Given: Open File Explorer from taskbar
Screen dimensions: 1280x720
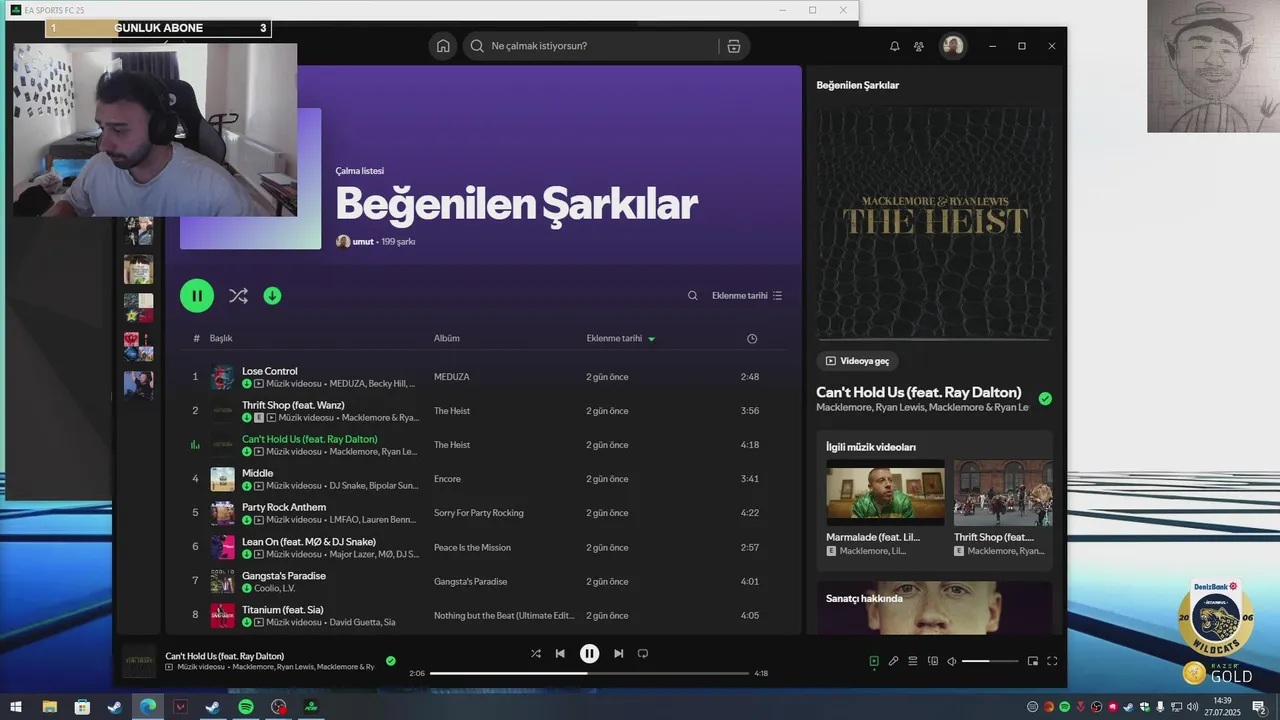Looking at the screenshot, I should click(49, 707).
